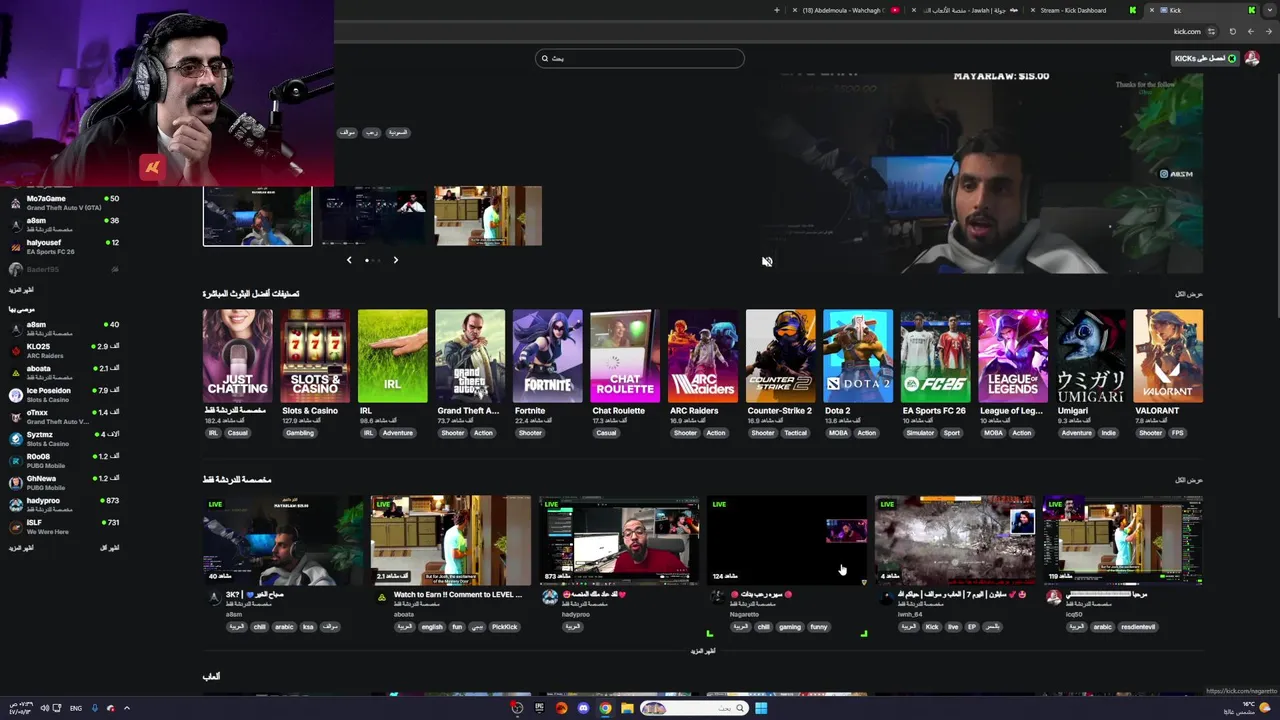
Task: Open hadyproo avatar in sidebar
Action: [x=16, y=505]
